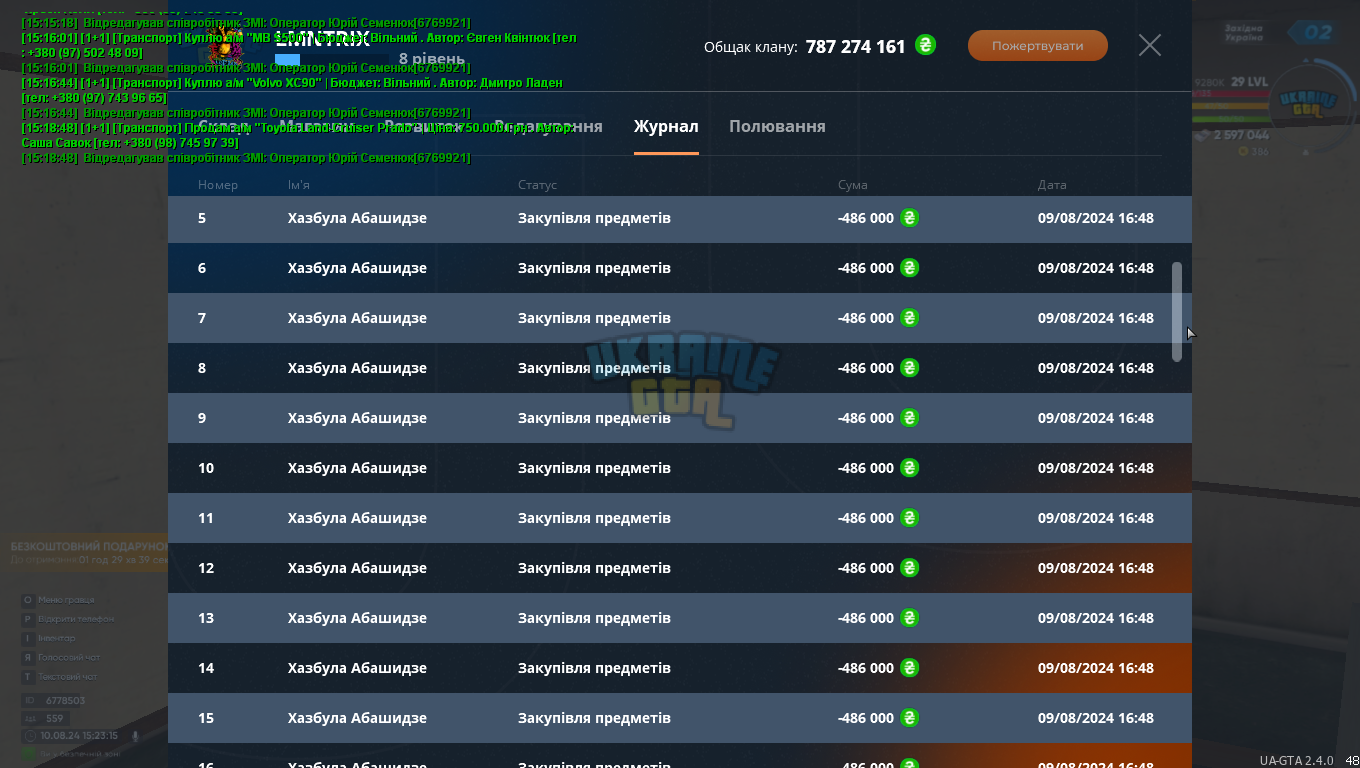Click the Я key icon for Голосовий чат
The width and height of the screenshot is (1360, 768).
28,657
